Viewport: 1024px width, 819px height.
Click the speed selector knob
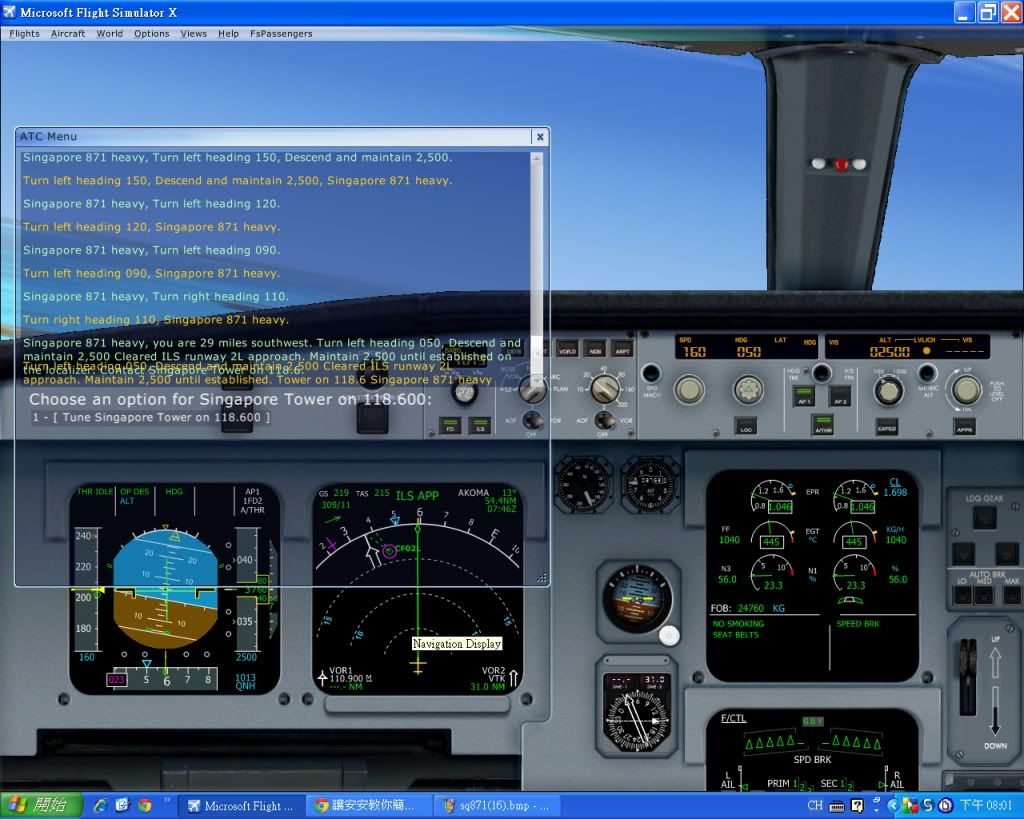pos(689,390)
